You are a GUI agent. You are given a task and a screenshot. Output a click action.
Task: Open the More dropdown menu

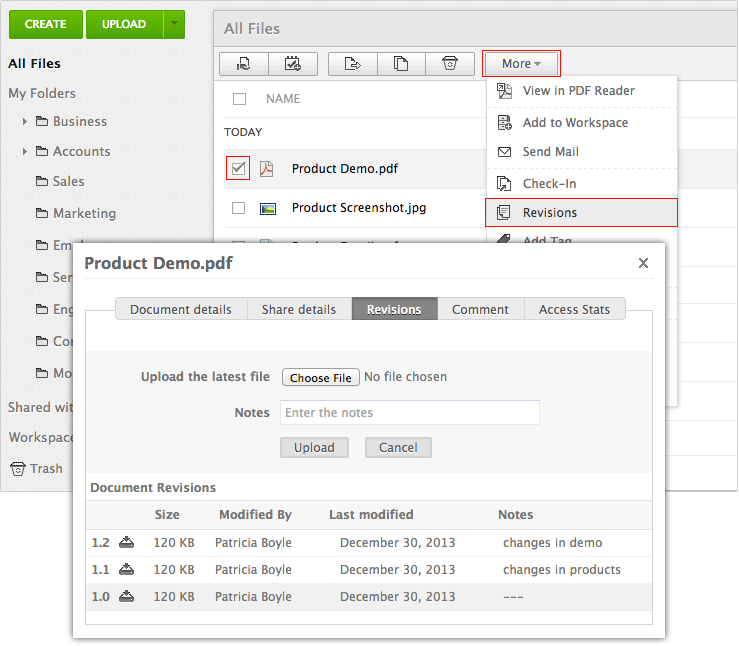click(x=520, y=64)
